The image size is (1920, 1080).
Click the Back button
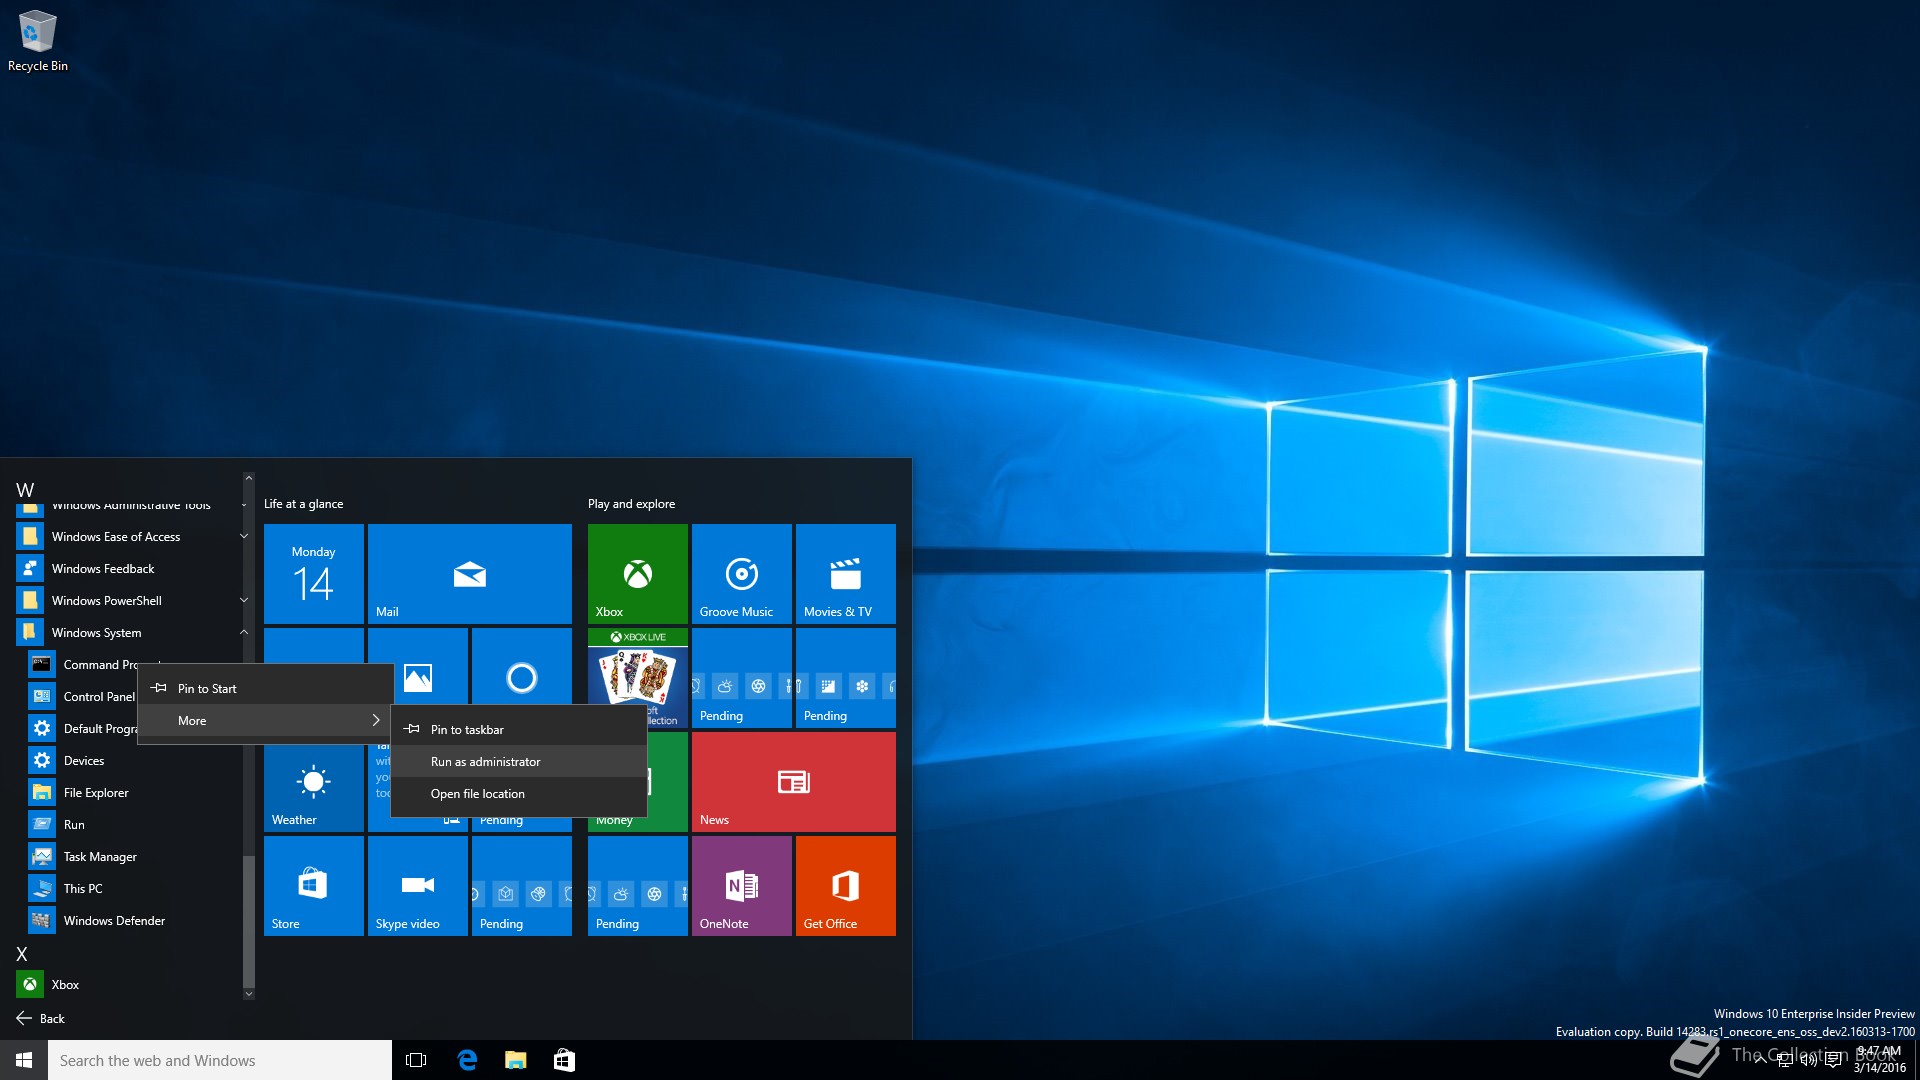click(41, 1018)
